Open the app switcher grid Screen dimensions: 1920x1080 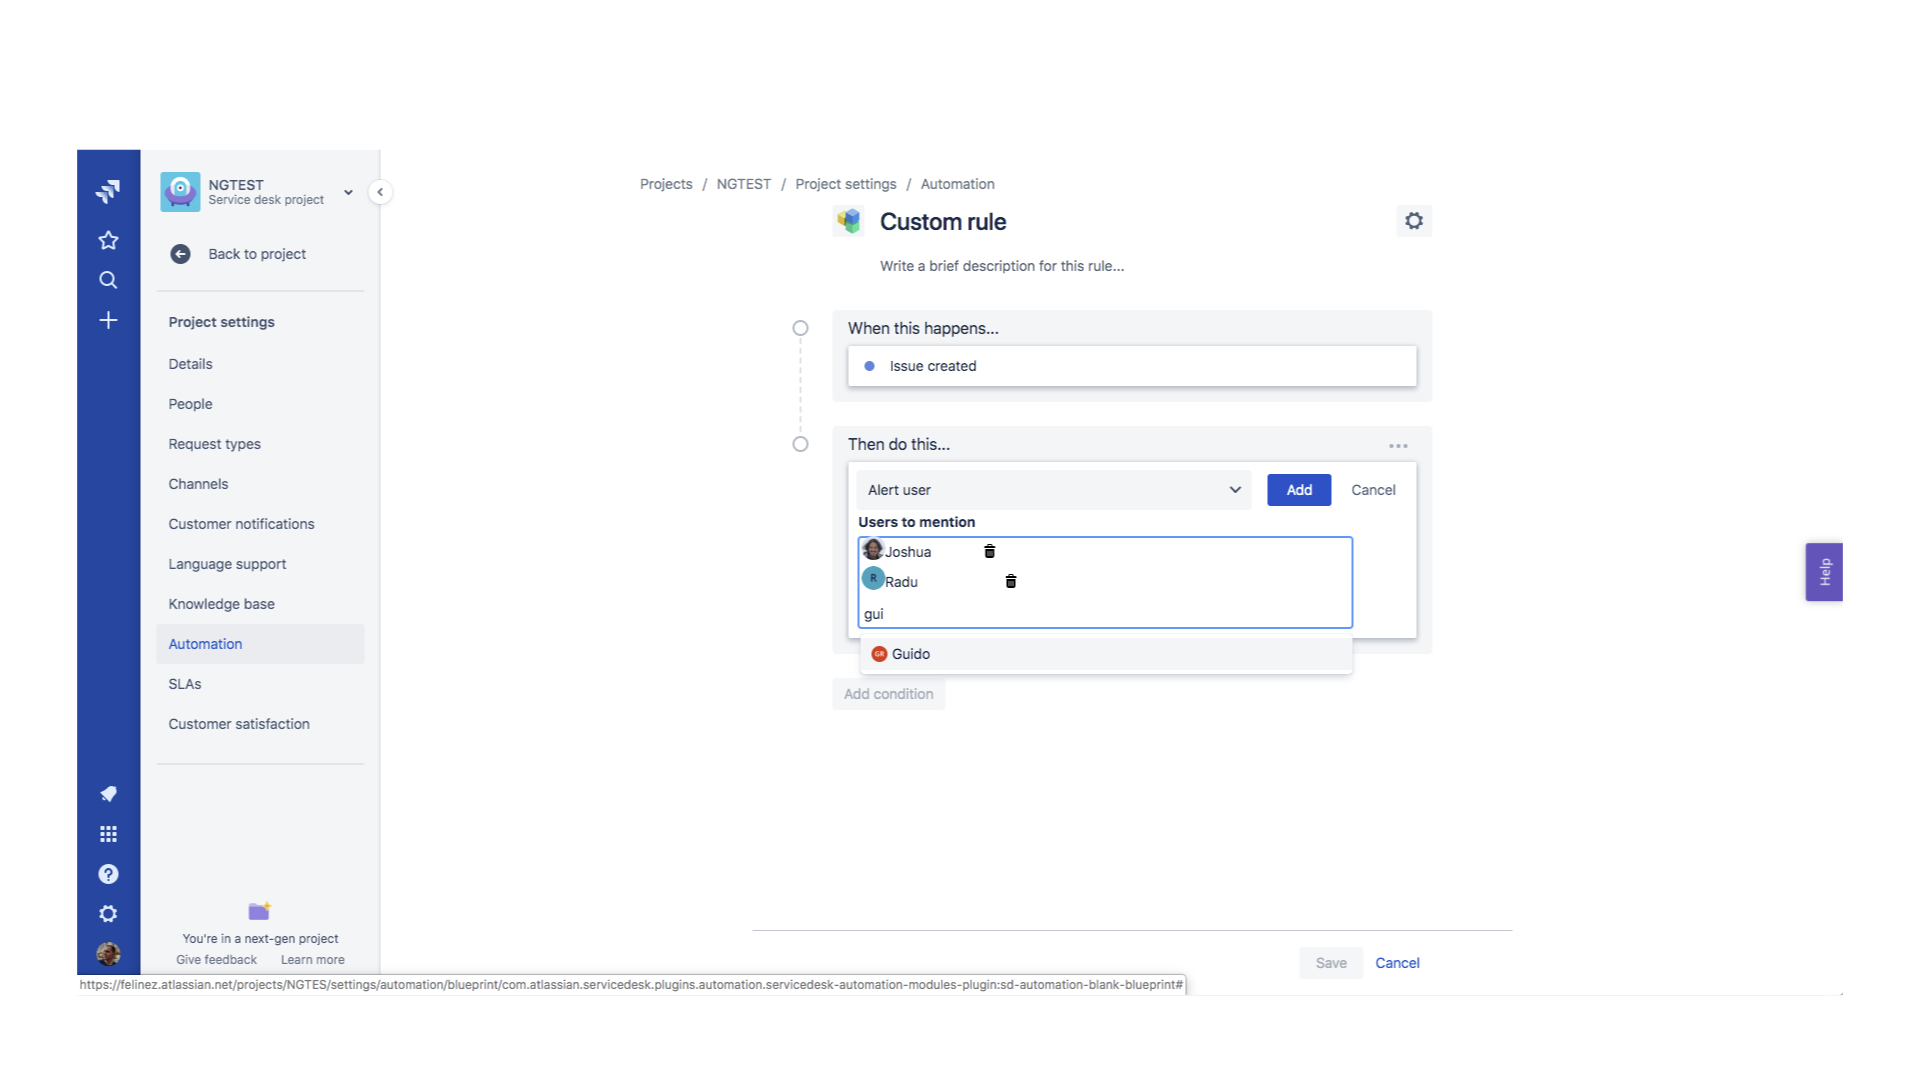(x=108, y=833)
